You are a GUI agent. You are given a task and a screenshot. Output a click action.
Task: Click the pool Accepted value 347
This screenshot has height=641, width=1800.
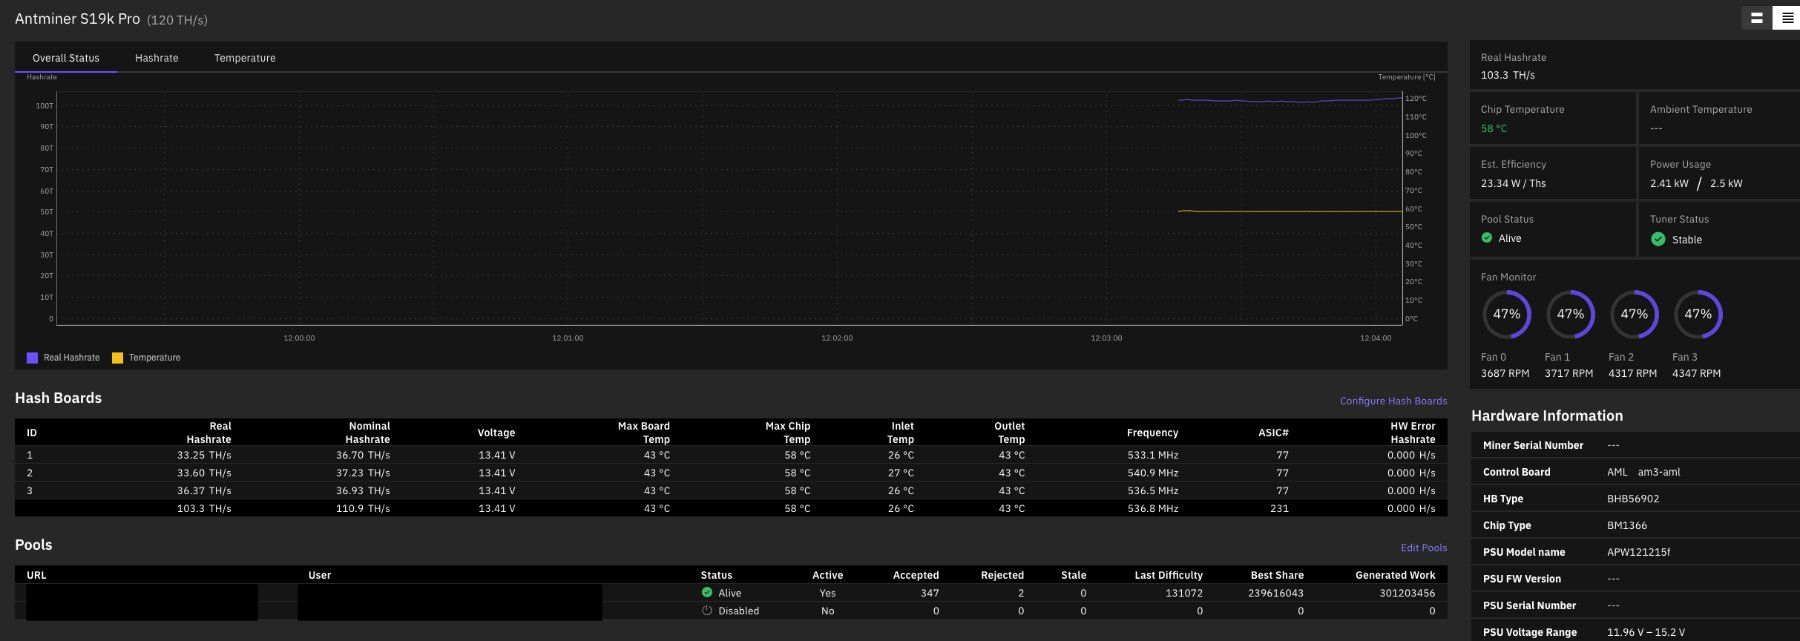click(x=930, y=593)
